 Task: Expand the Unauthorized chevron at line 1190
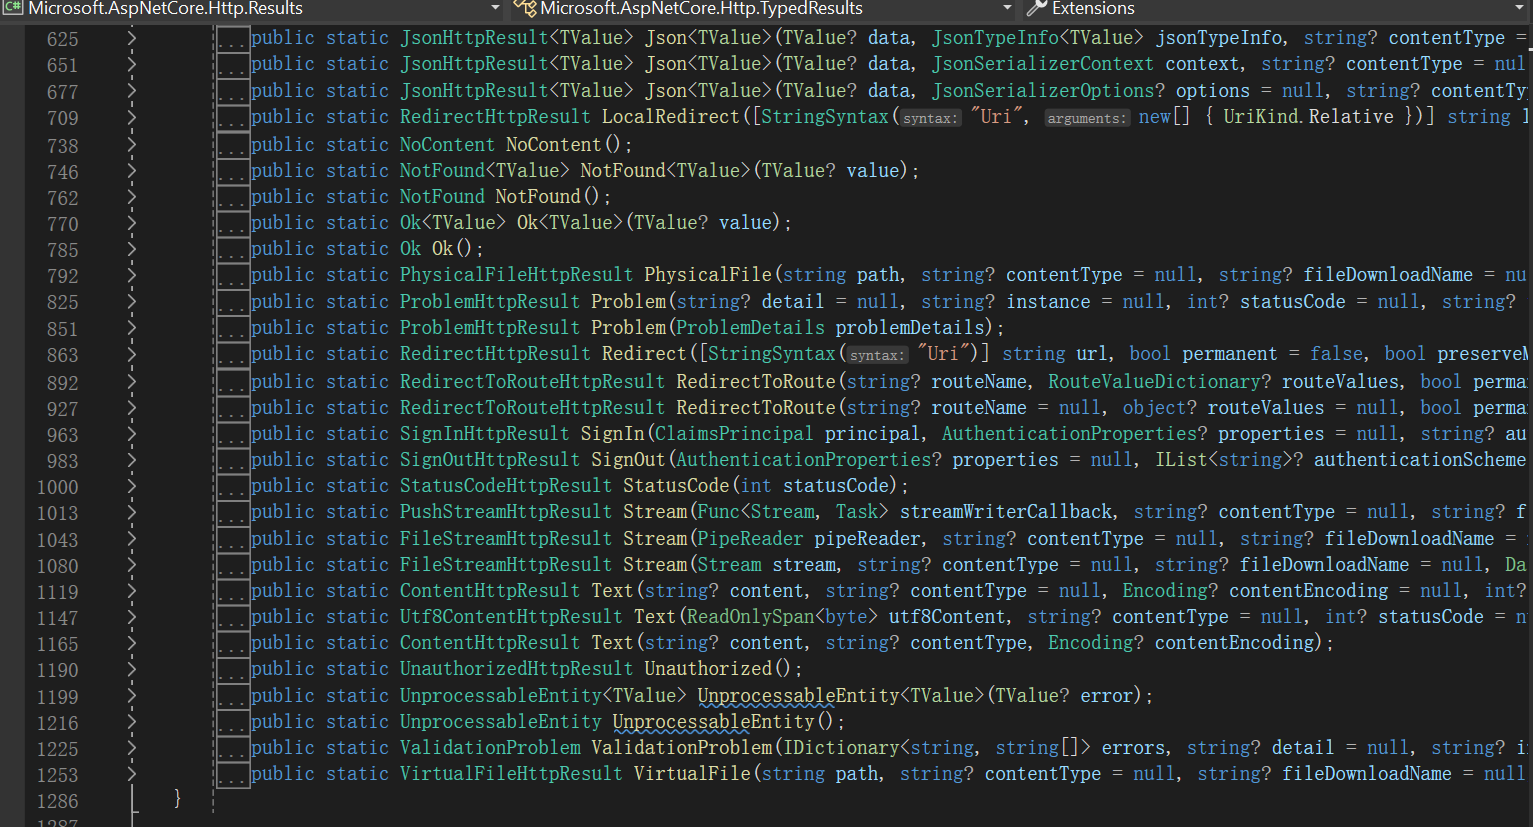coord(131,669)
